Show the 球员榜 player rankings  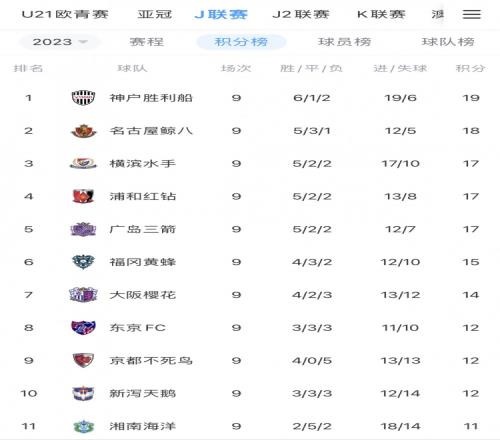(x=344, y=42)
